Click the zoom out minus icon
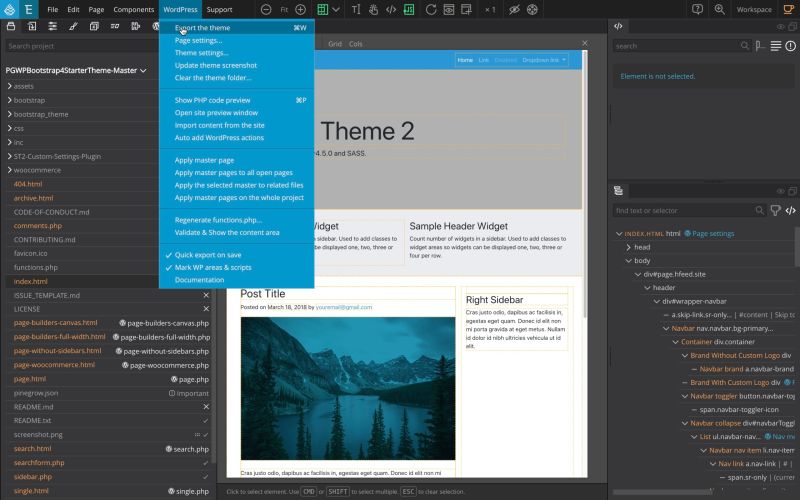 266,9
